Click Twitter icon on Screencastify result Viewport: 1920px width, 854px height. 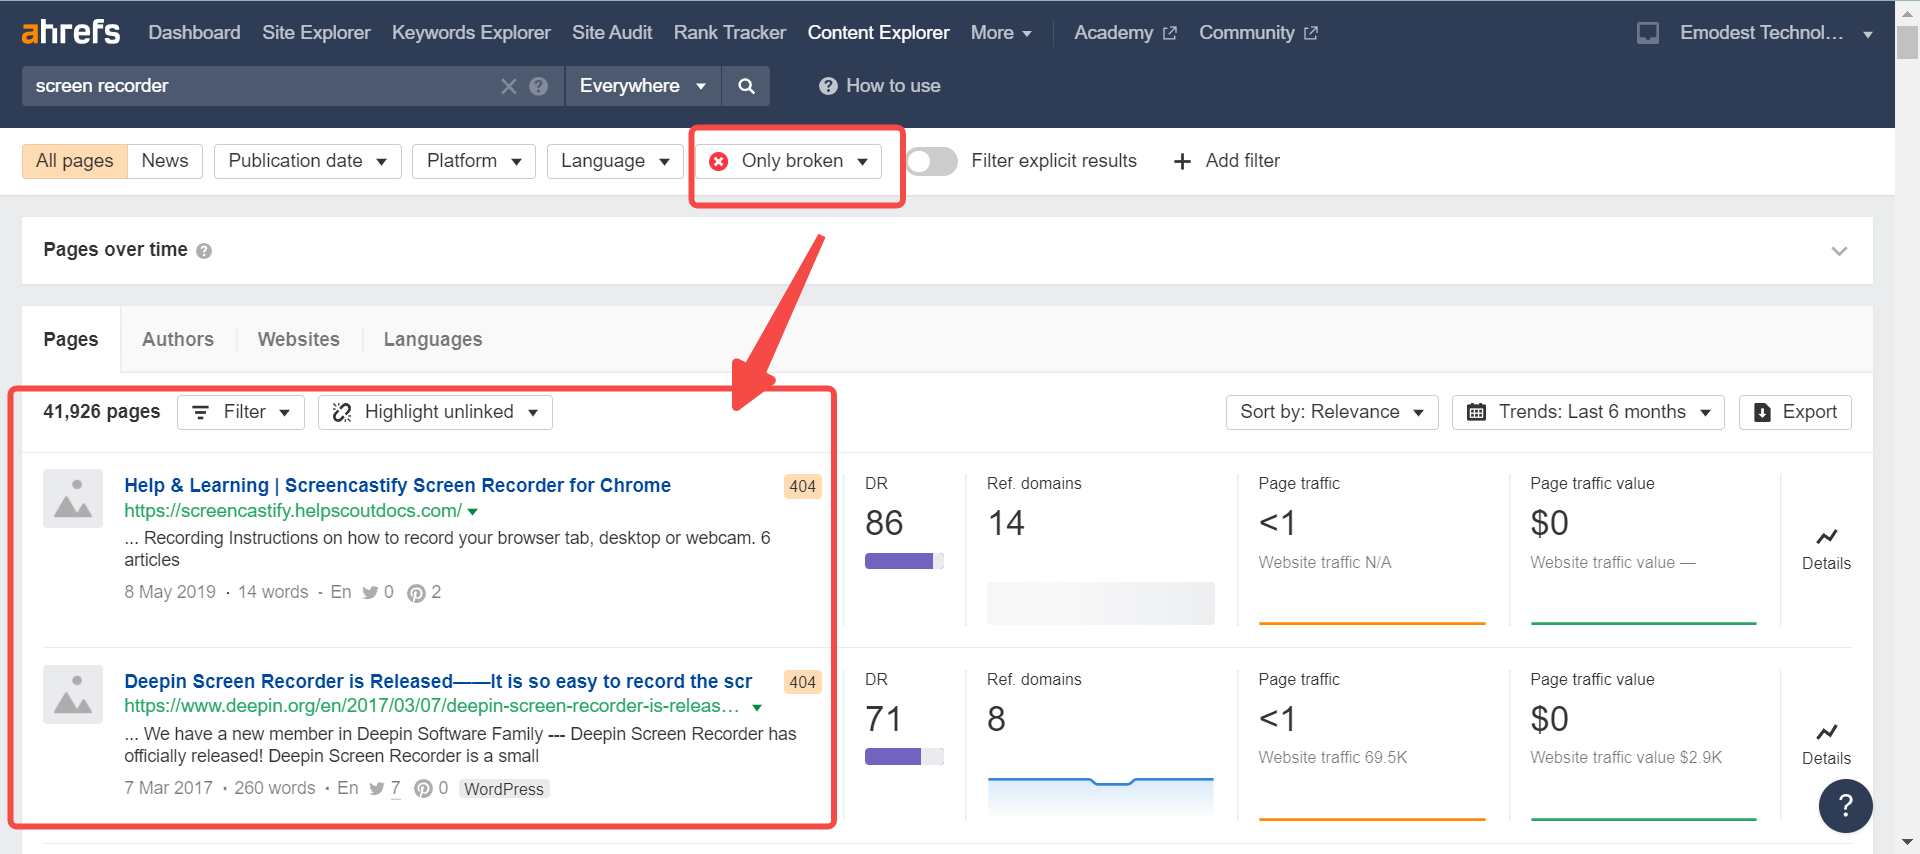[x=370, y=593]
